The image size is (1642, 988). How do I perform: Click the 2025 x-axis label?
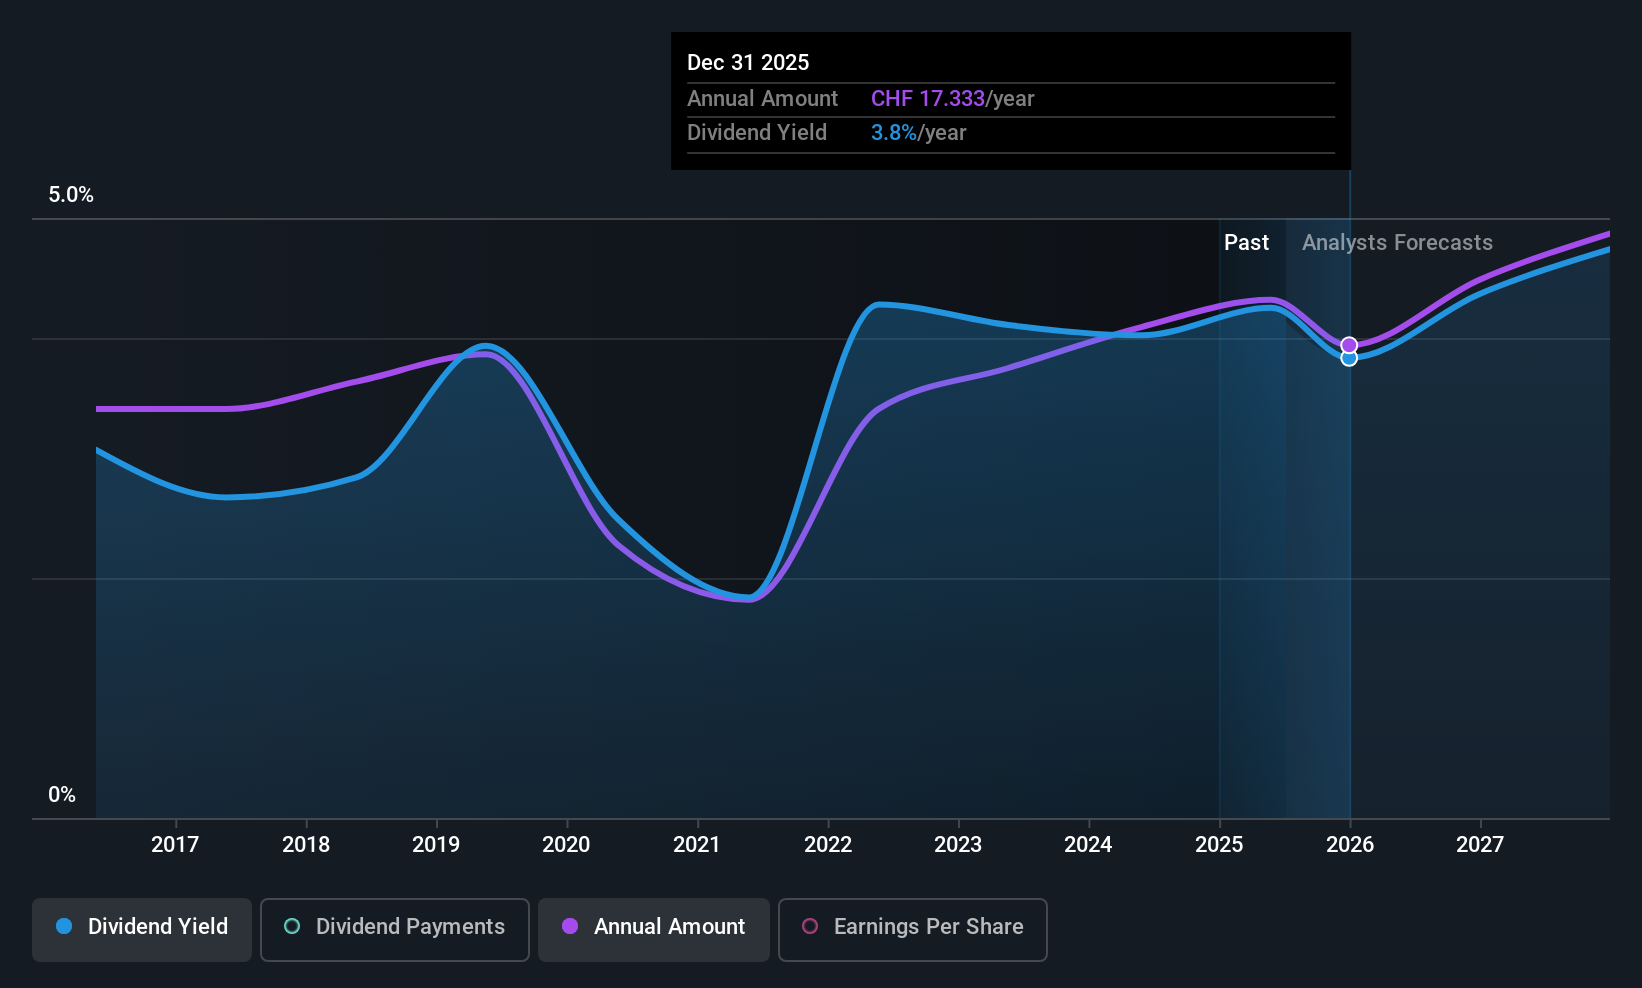pyautogui.click(x=1219, y=845)
